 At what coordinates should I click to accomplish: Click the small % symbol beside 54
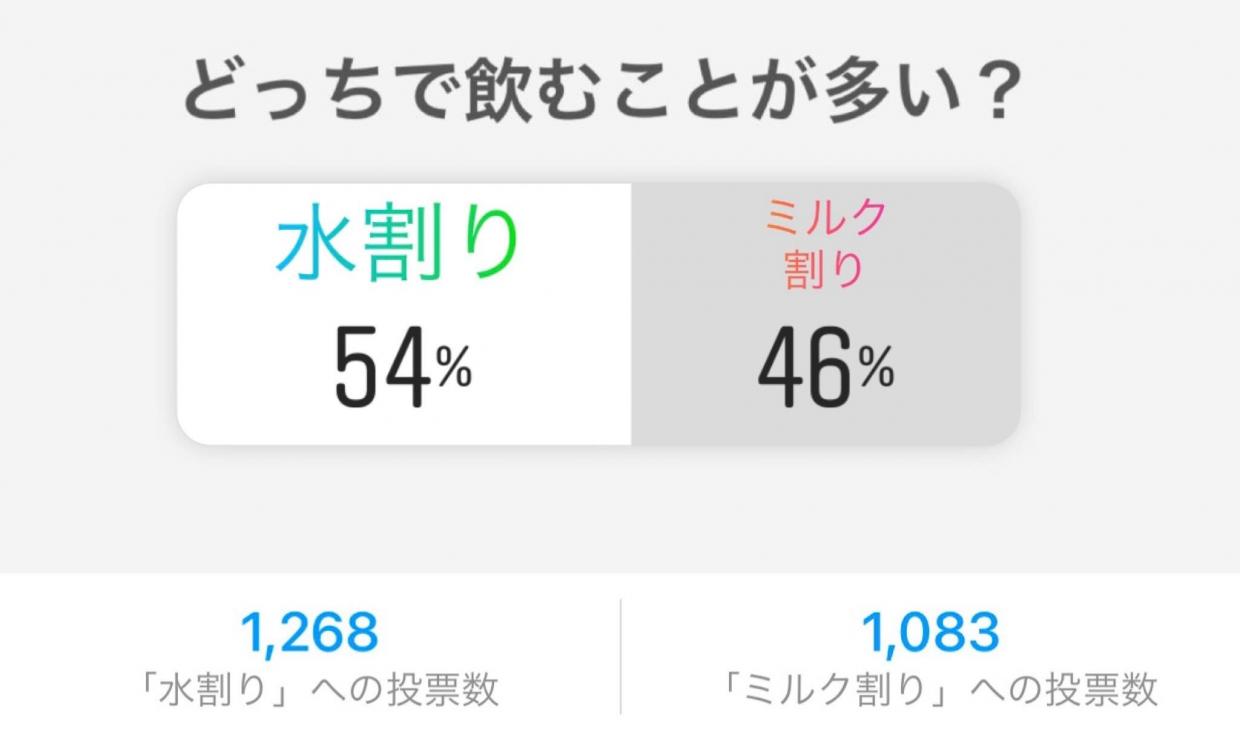454,371
